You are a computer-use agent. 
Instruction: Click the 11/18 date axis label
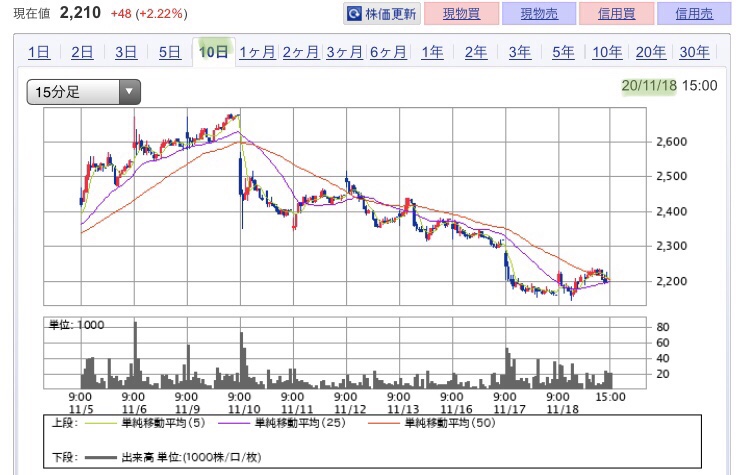[563, 409]
